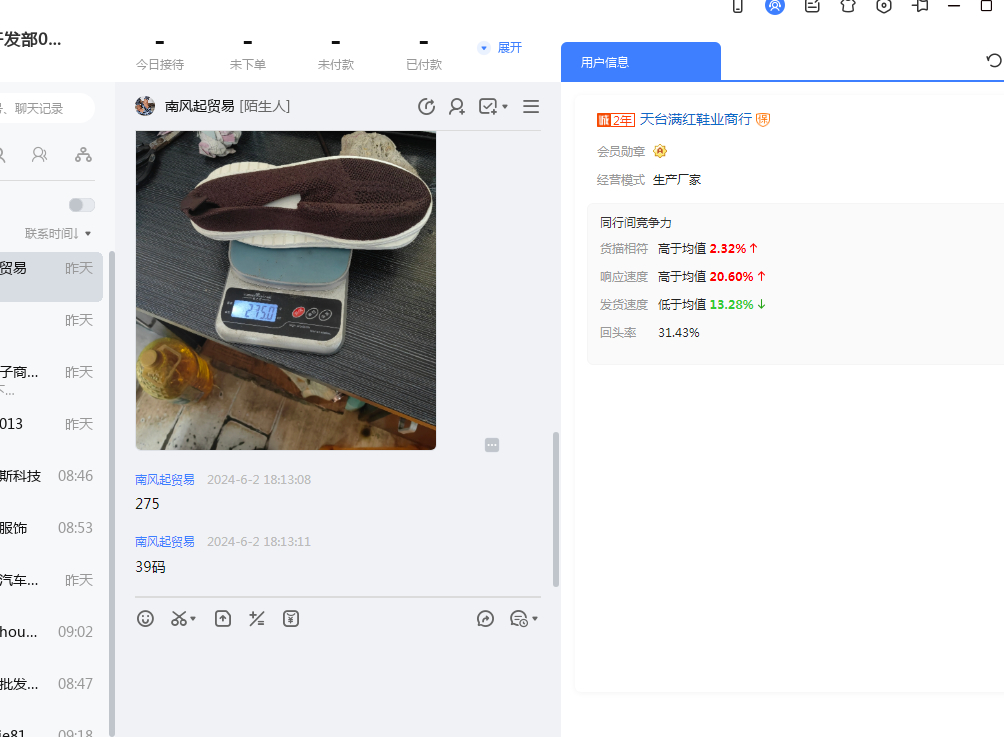Open conversation at 09:02
This screenshot has width=1004, height=737.
(51, 632)
